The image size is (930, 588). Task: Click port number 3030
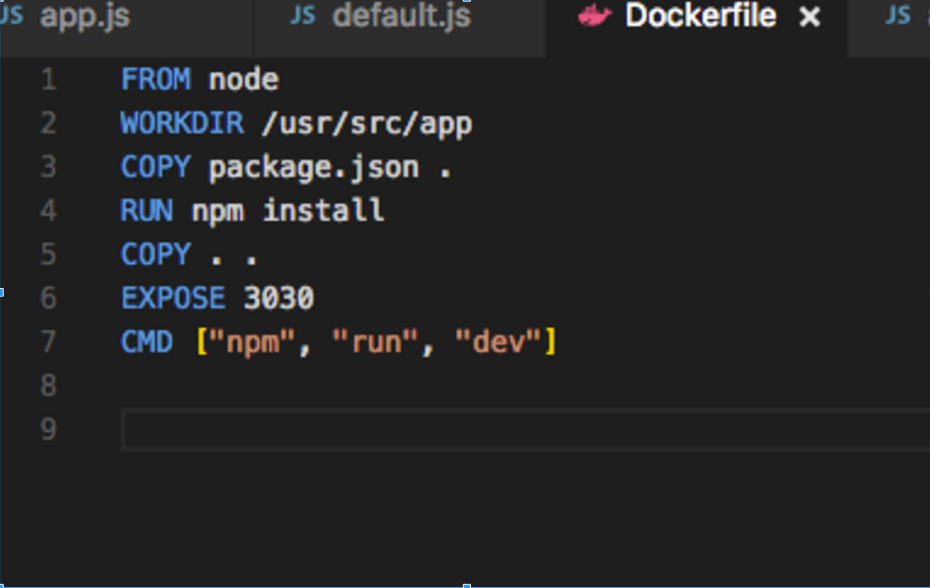[279, 298]
